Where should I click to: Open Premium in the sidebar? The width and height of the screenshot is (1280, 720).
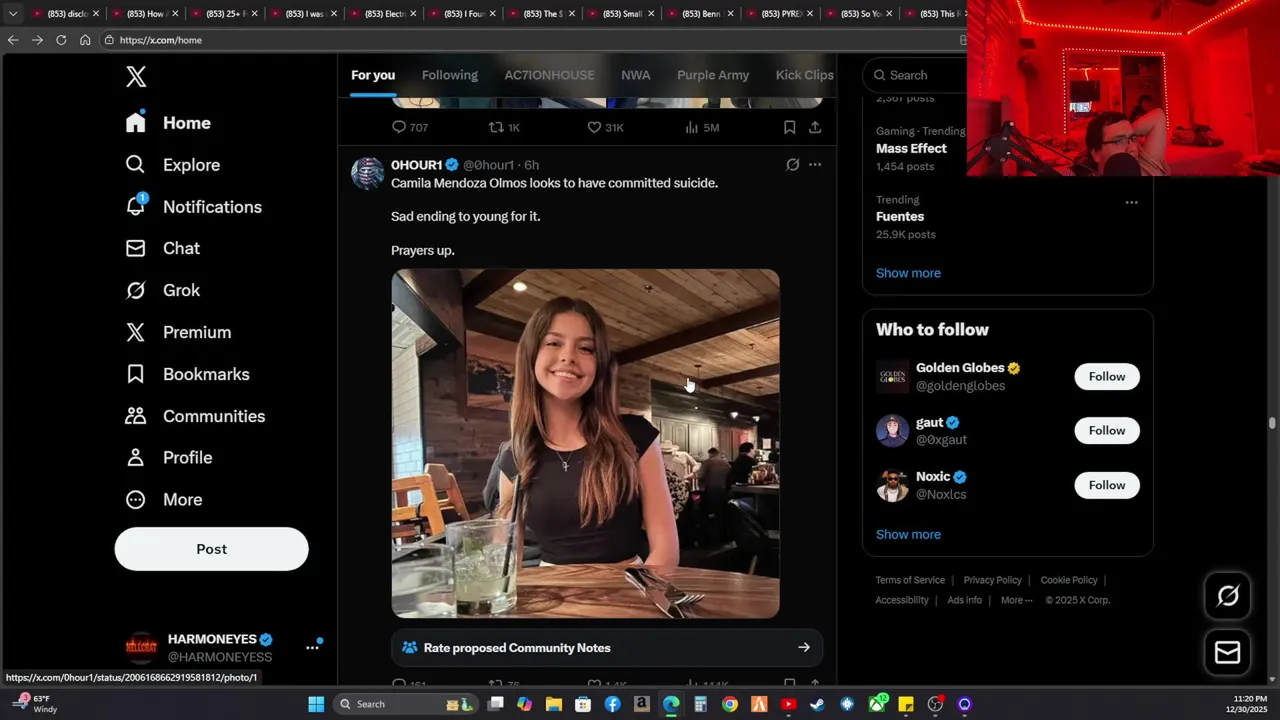click(178, 332)
